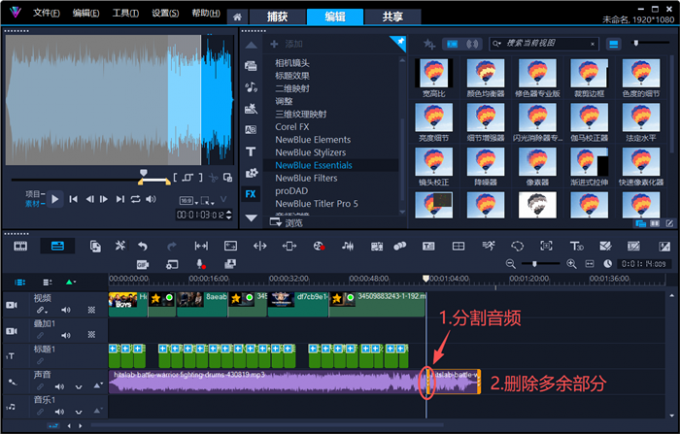Mute the 音乐1 music track
The height and width of the screenshot is (434, 680).
(x=59, y=412)
